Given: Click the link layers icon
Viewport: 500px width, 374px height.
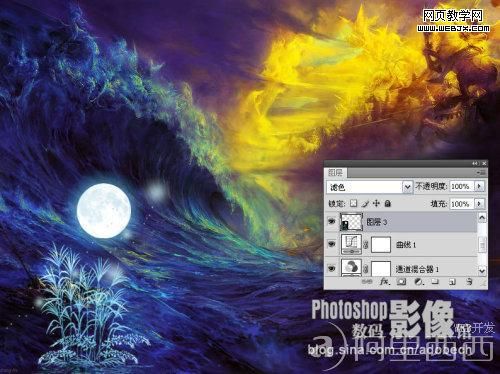Looking at the screenshot, I should (367, 282).
